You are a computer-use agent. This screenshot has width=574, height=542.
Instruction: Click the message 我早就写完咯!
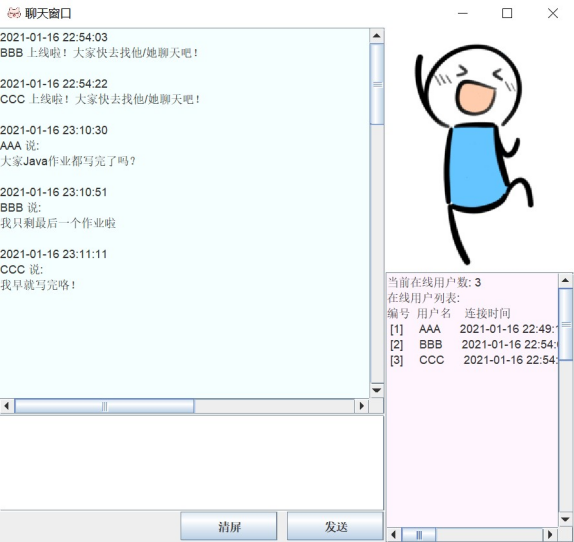coord(38,285)
